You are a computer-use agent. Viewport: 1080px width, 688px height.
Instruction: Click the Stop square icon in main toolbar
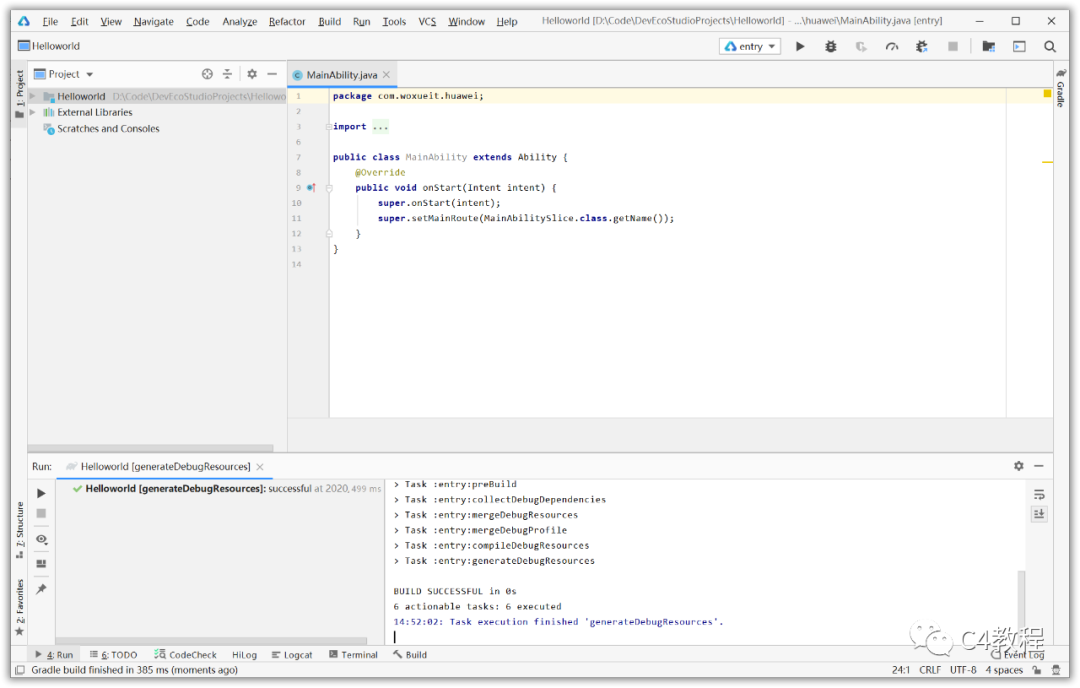click(953, 46)
